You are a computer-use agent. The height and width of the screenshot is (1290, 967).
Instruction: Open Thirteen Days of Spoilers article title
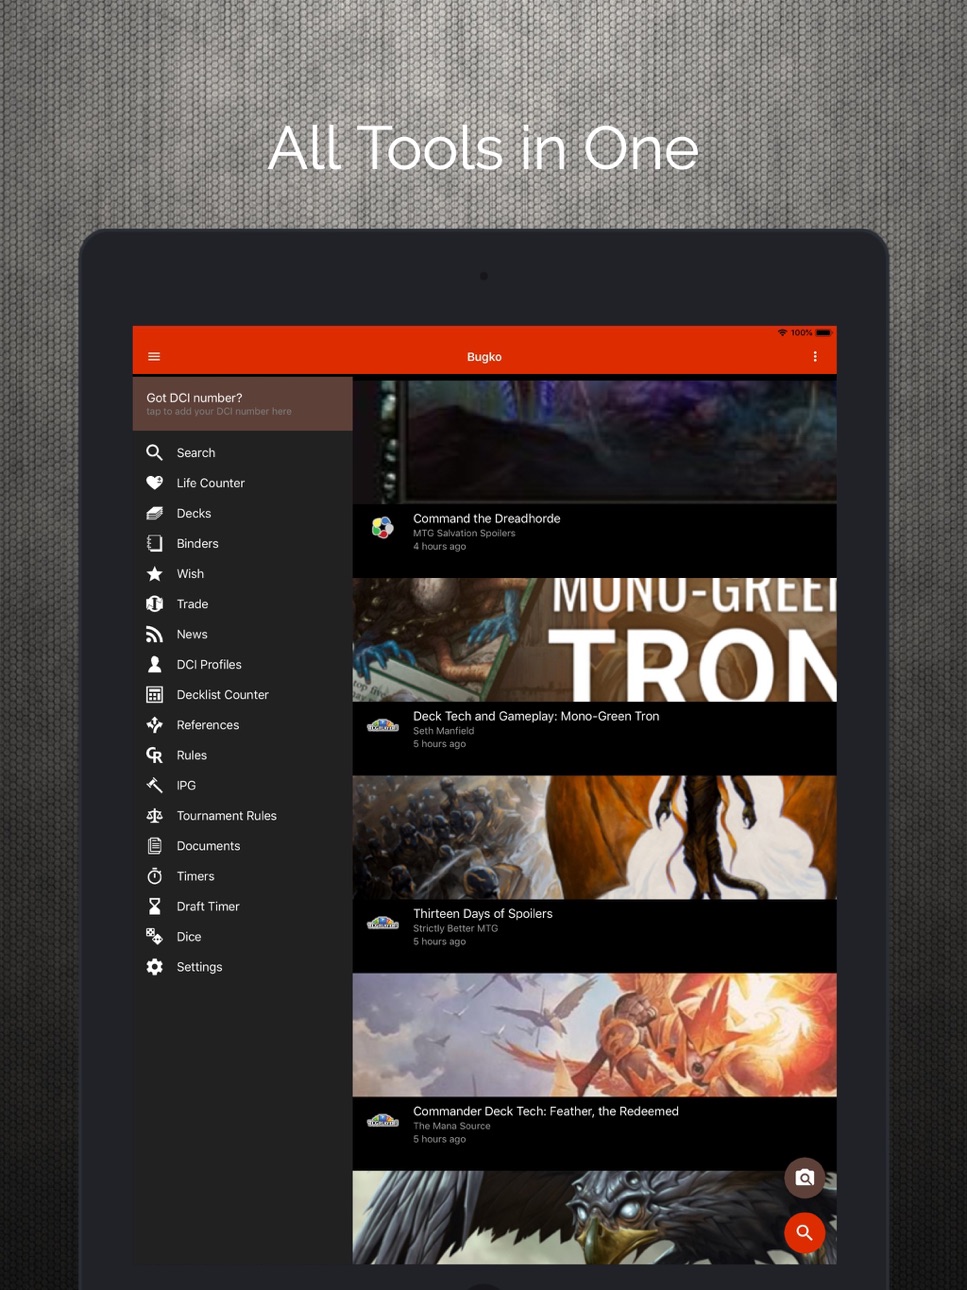pos(482,913)
